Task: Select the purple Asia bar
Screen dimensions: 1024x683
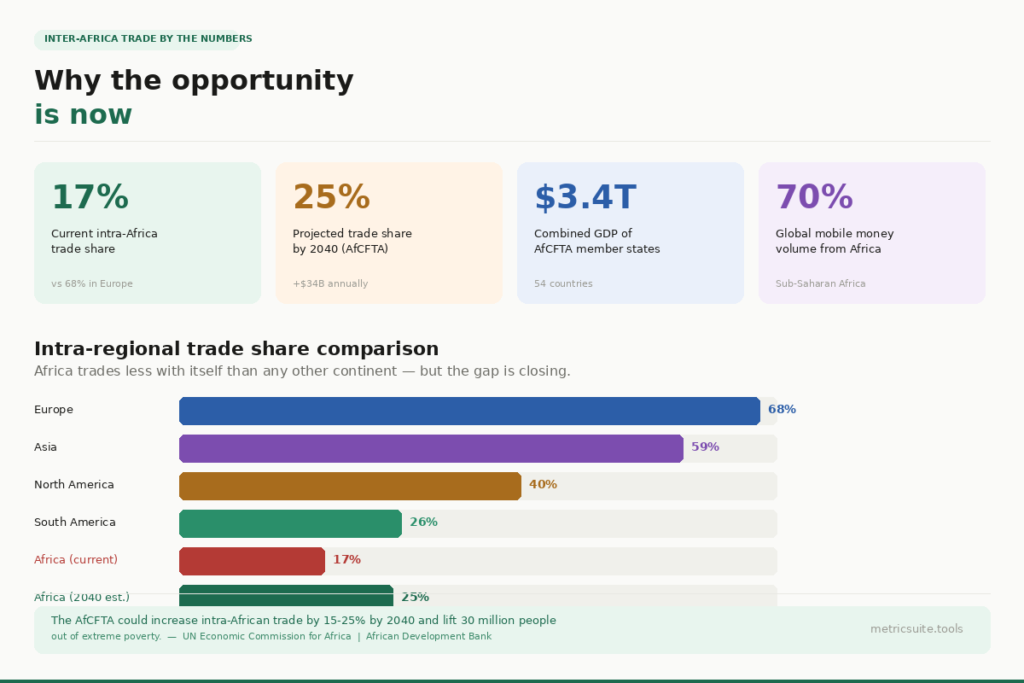Action: (x=431, y=448)
